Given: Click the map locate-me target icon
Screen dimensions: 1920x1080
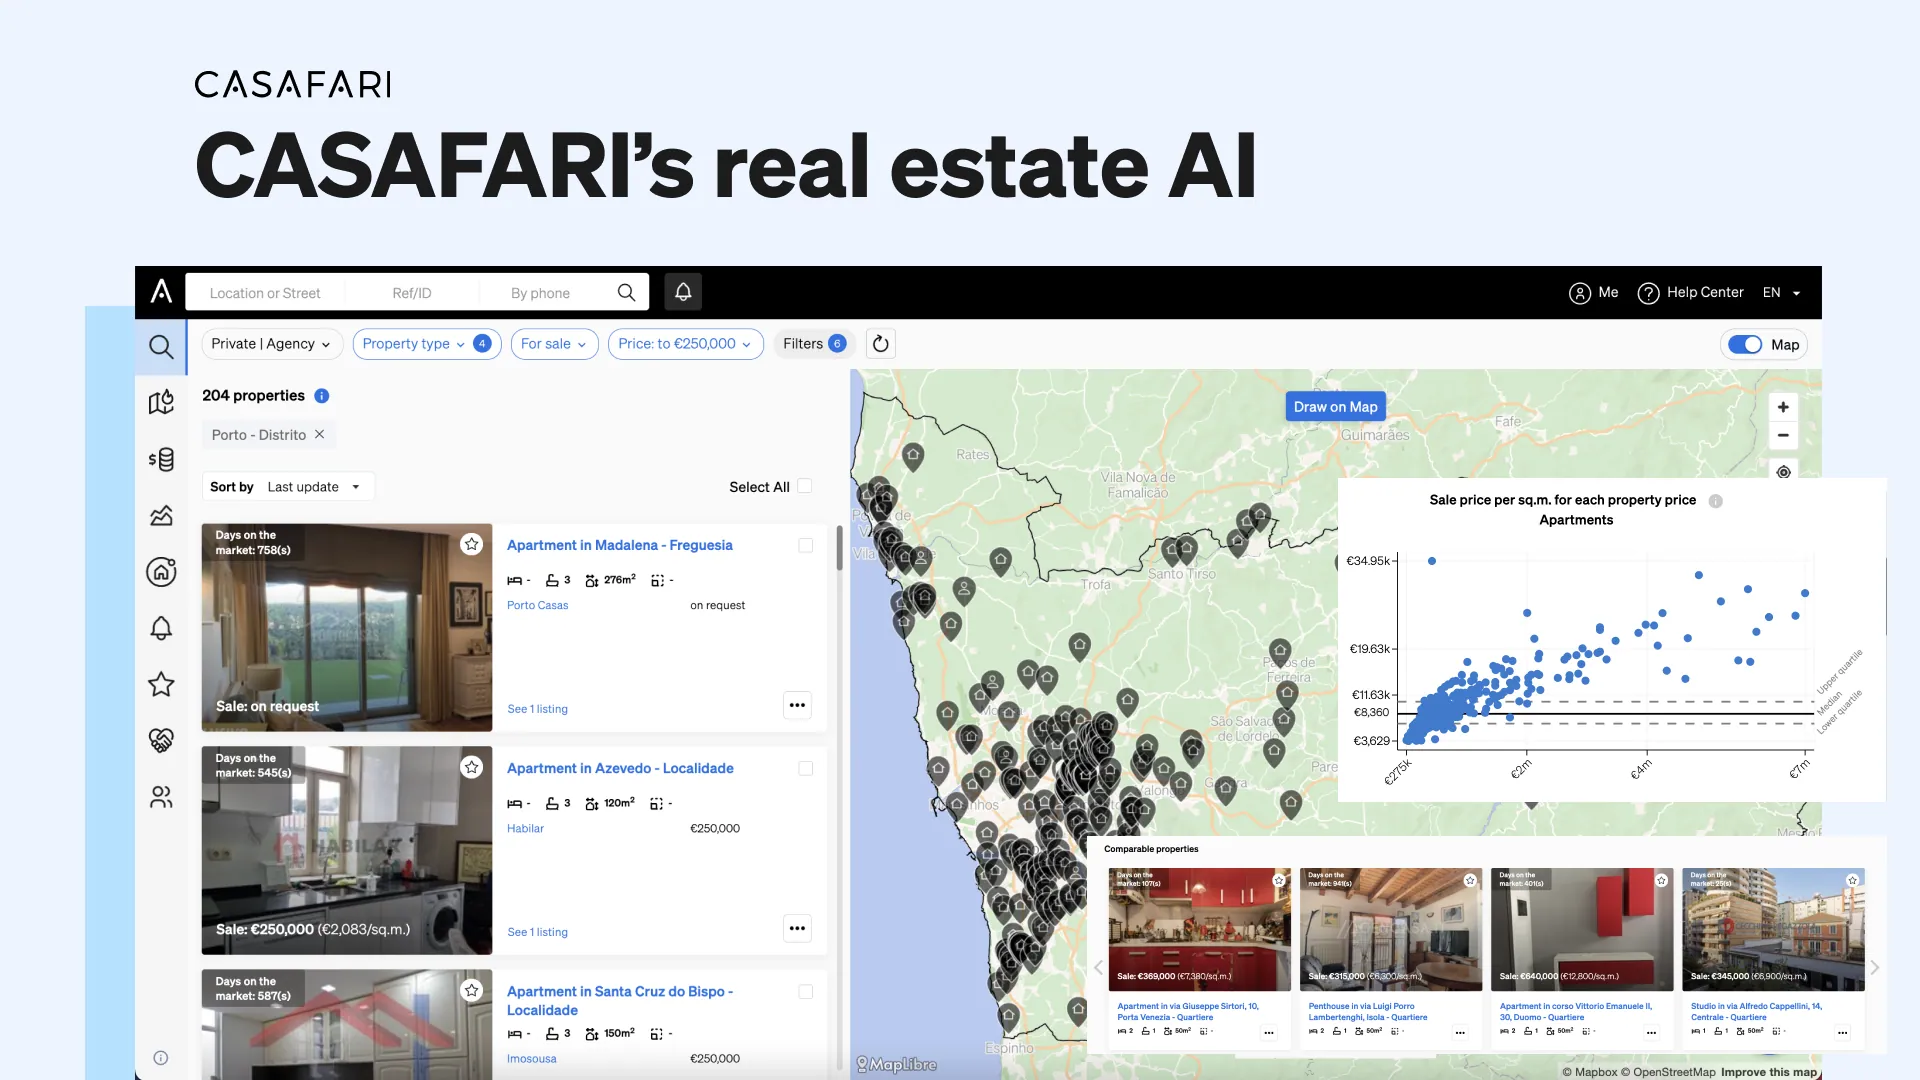Looking at the screenshot, I should [x=1783, y=471].
